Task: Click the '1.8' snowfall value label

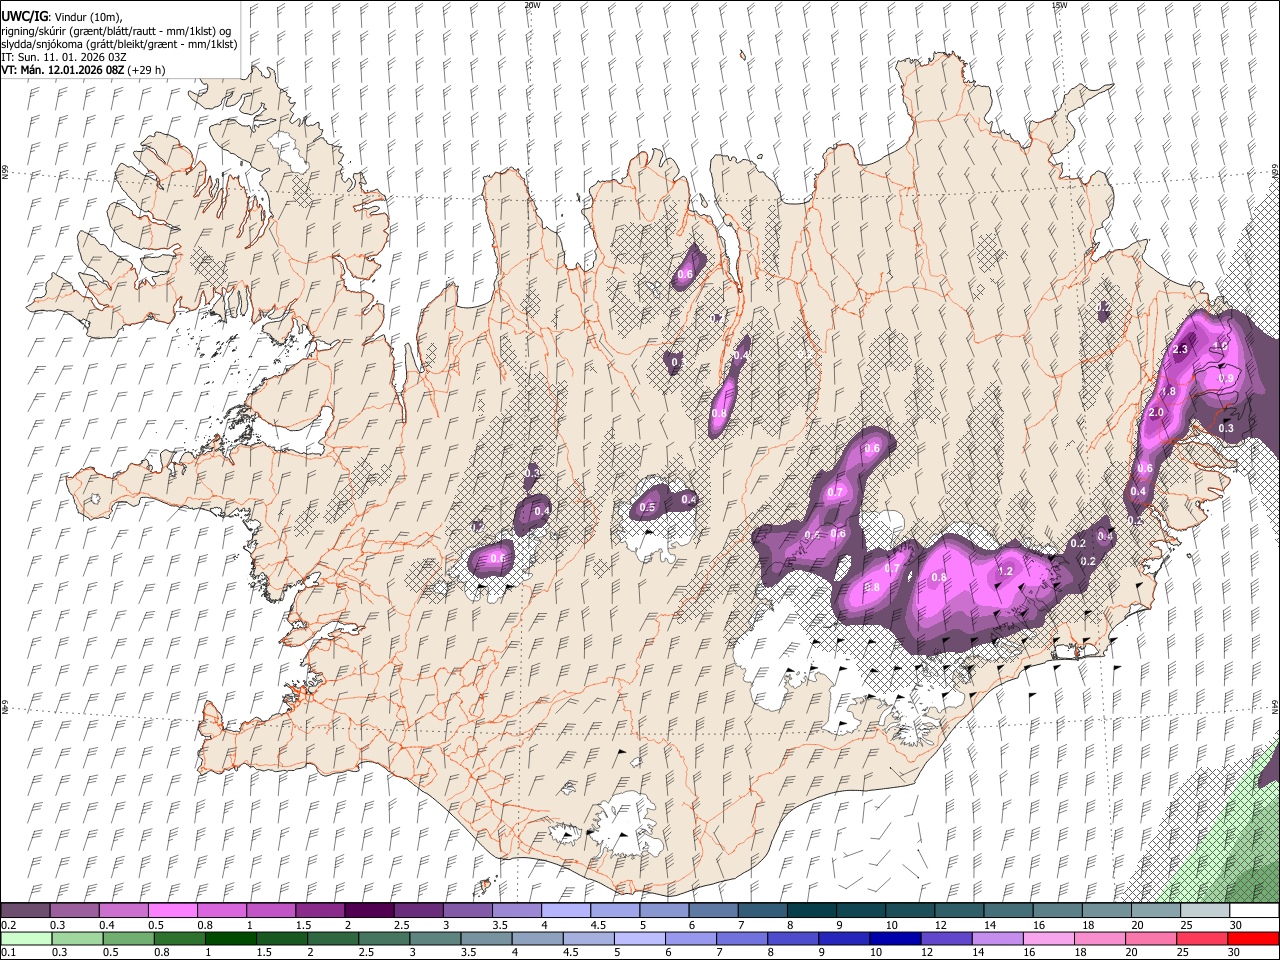Action: click(1168, 392)
